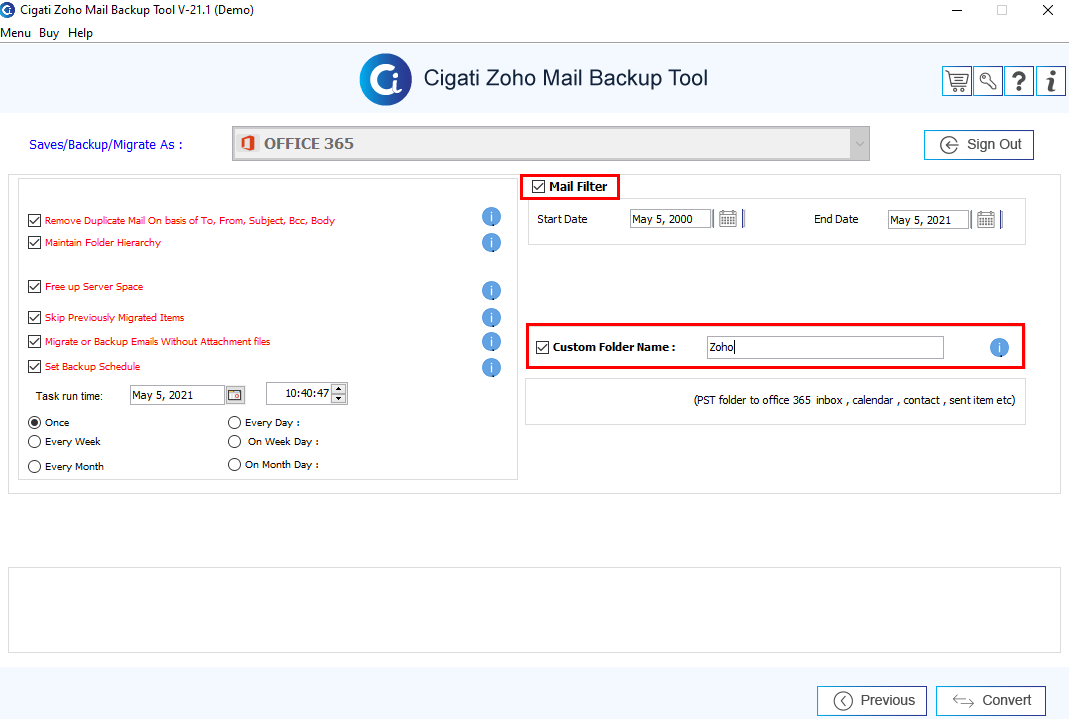Image resolution: width=1069 pixels, height=719 pixels.
Task: Open the shopping cart buy icon
Action: [957, 81]
